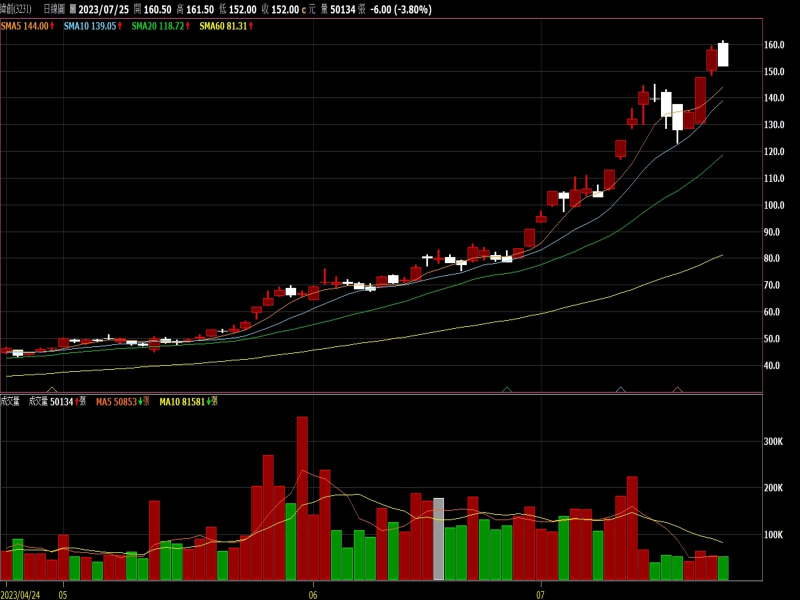Select the yellow SMA60 81.31 legend
Screen dimensions: 800x600
point(222,25)
